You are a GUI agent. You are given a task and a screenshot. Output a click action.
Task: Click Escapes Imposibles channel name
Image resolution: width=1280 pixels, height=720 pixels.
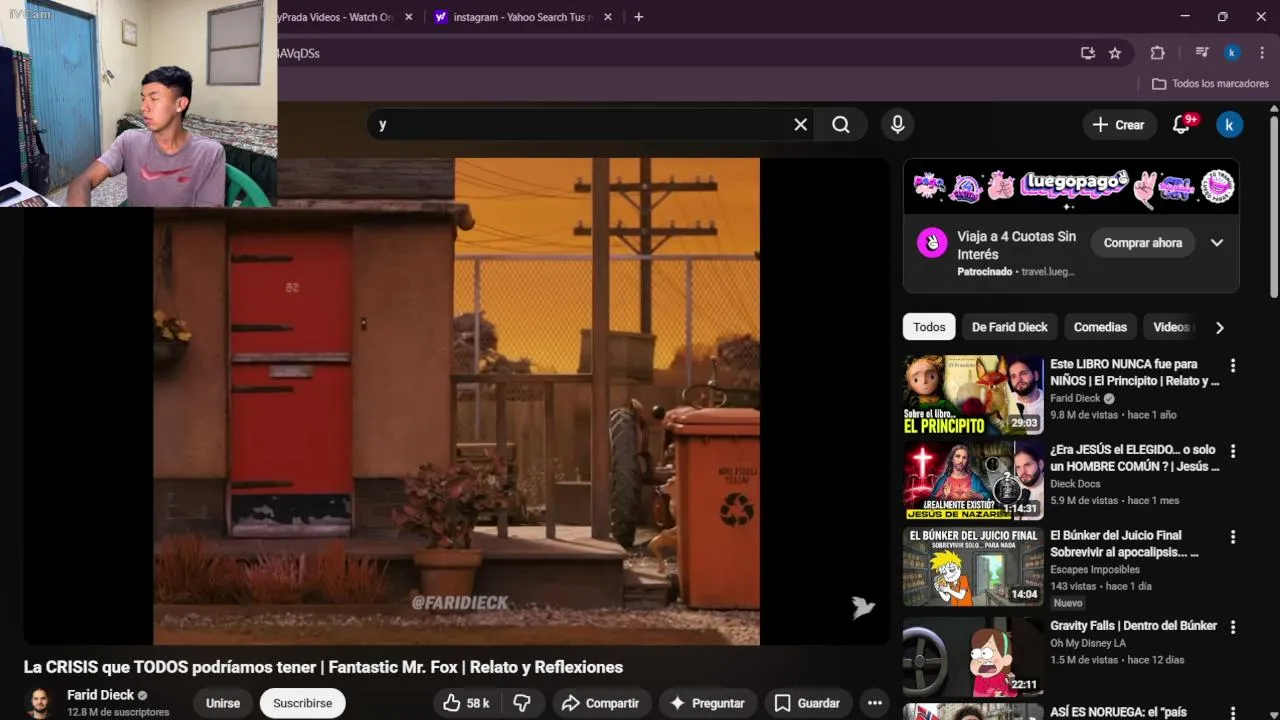(1095, 570)
